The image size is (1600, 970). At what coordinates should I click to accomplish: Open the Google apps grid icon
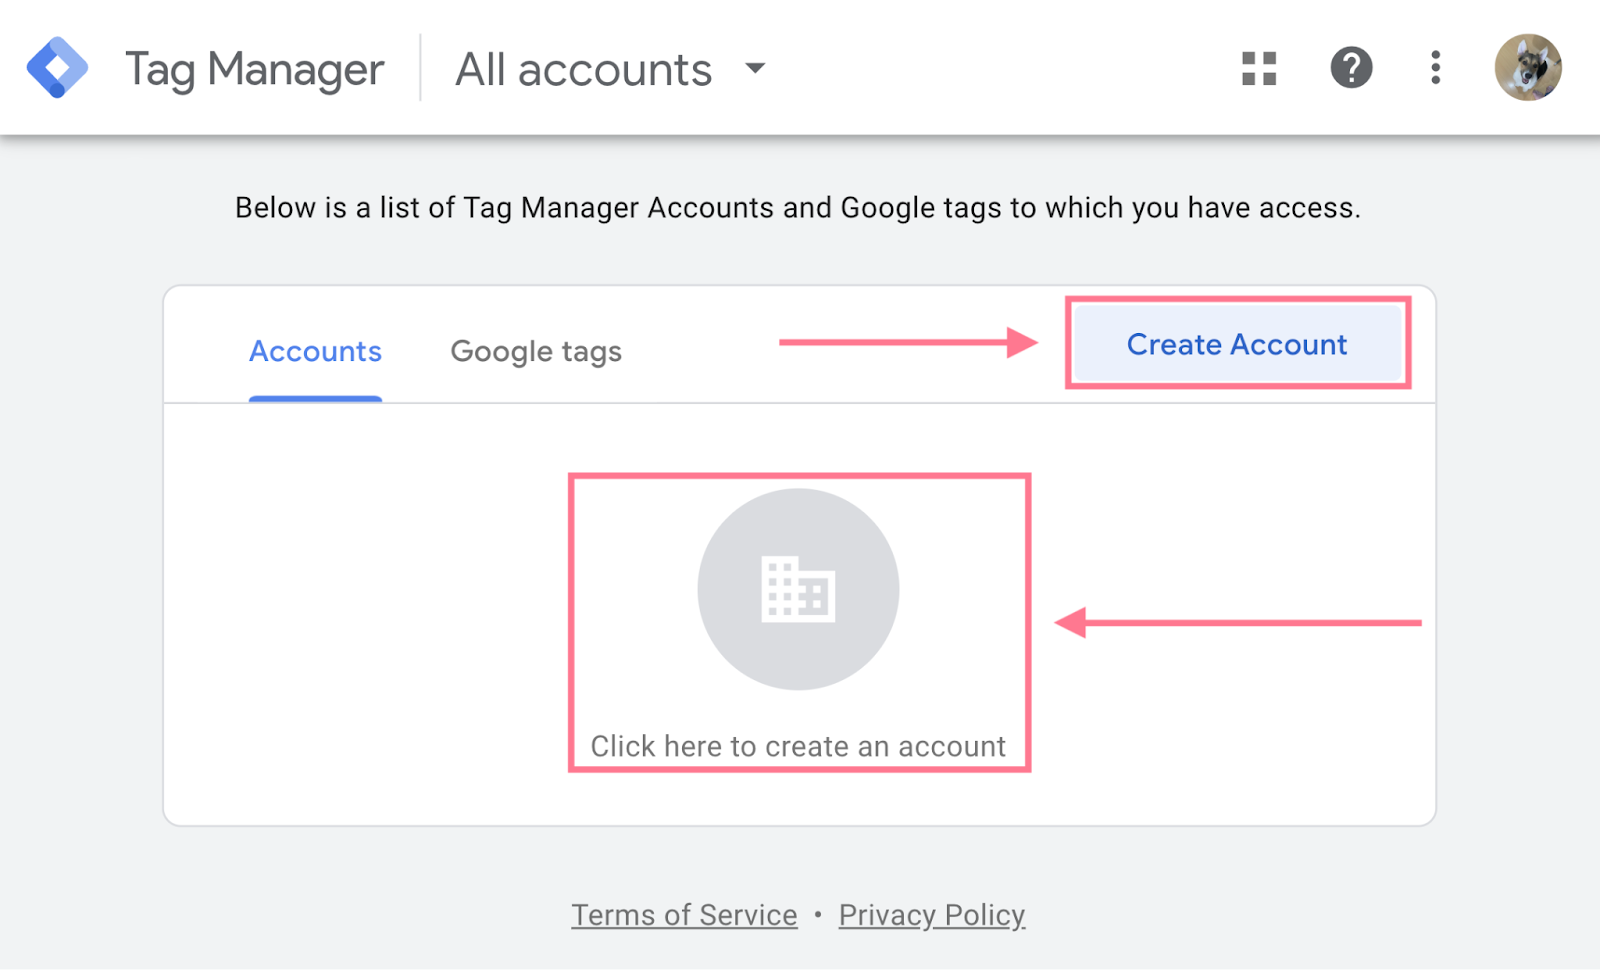click(x=1258, y=67)
